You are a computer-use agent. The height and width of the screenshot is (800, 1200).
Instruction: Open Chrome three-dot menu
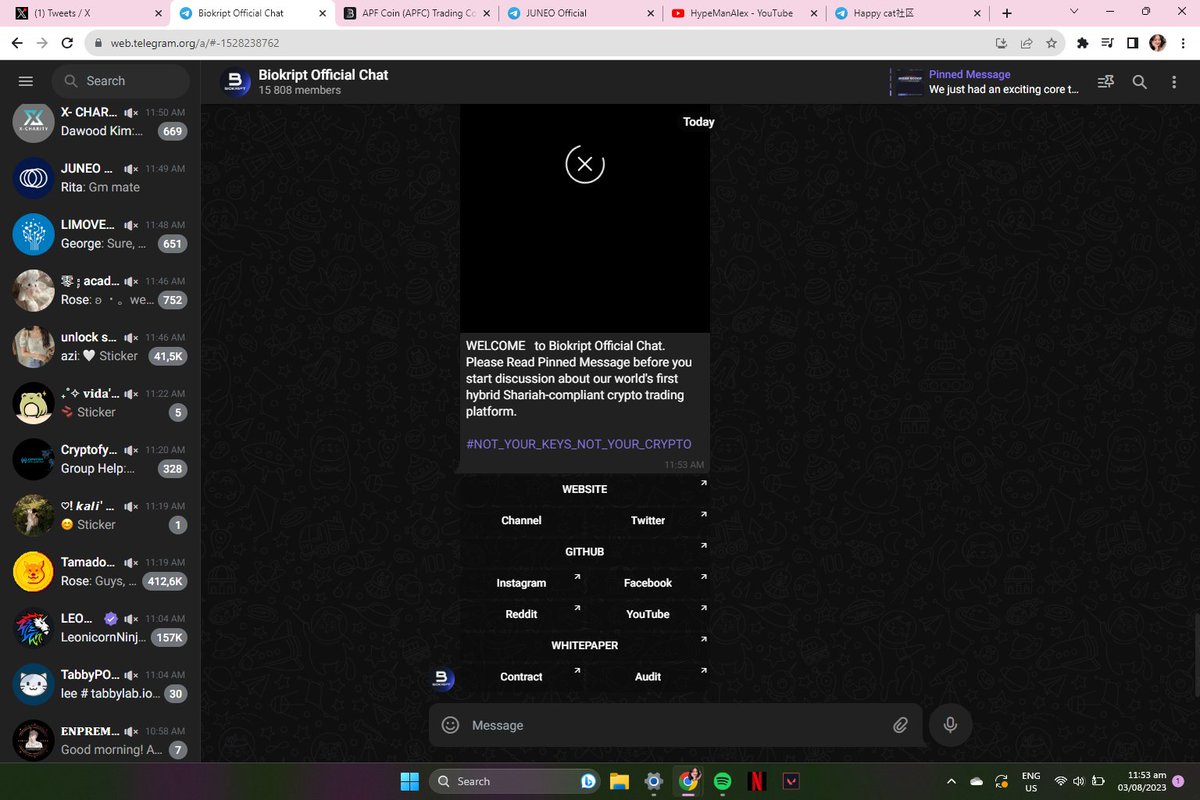(x=1183, y=43)
